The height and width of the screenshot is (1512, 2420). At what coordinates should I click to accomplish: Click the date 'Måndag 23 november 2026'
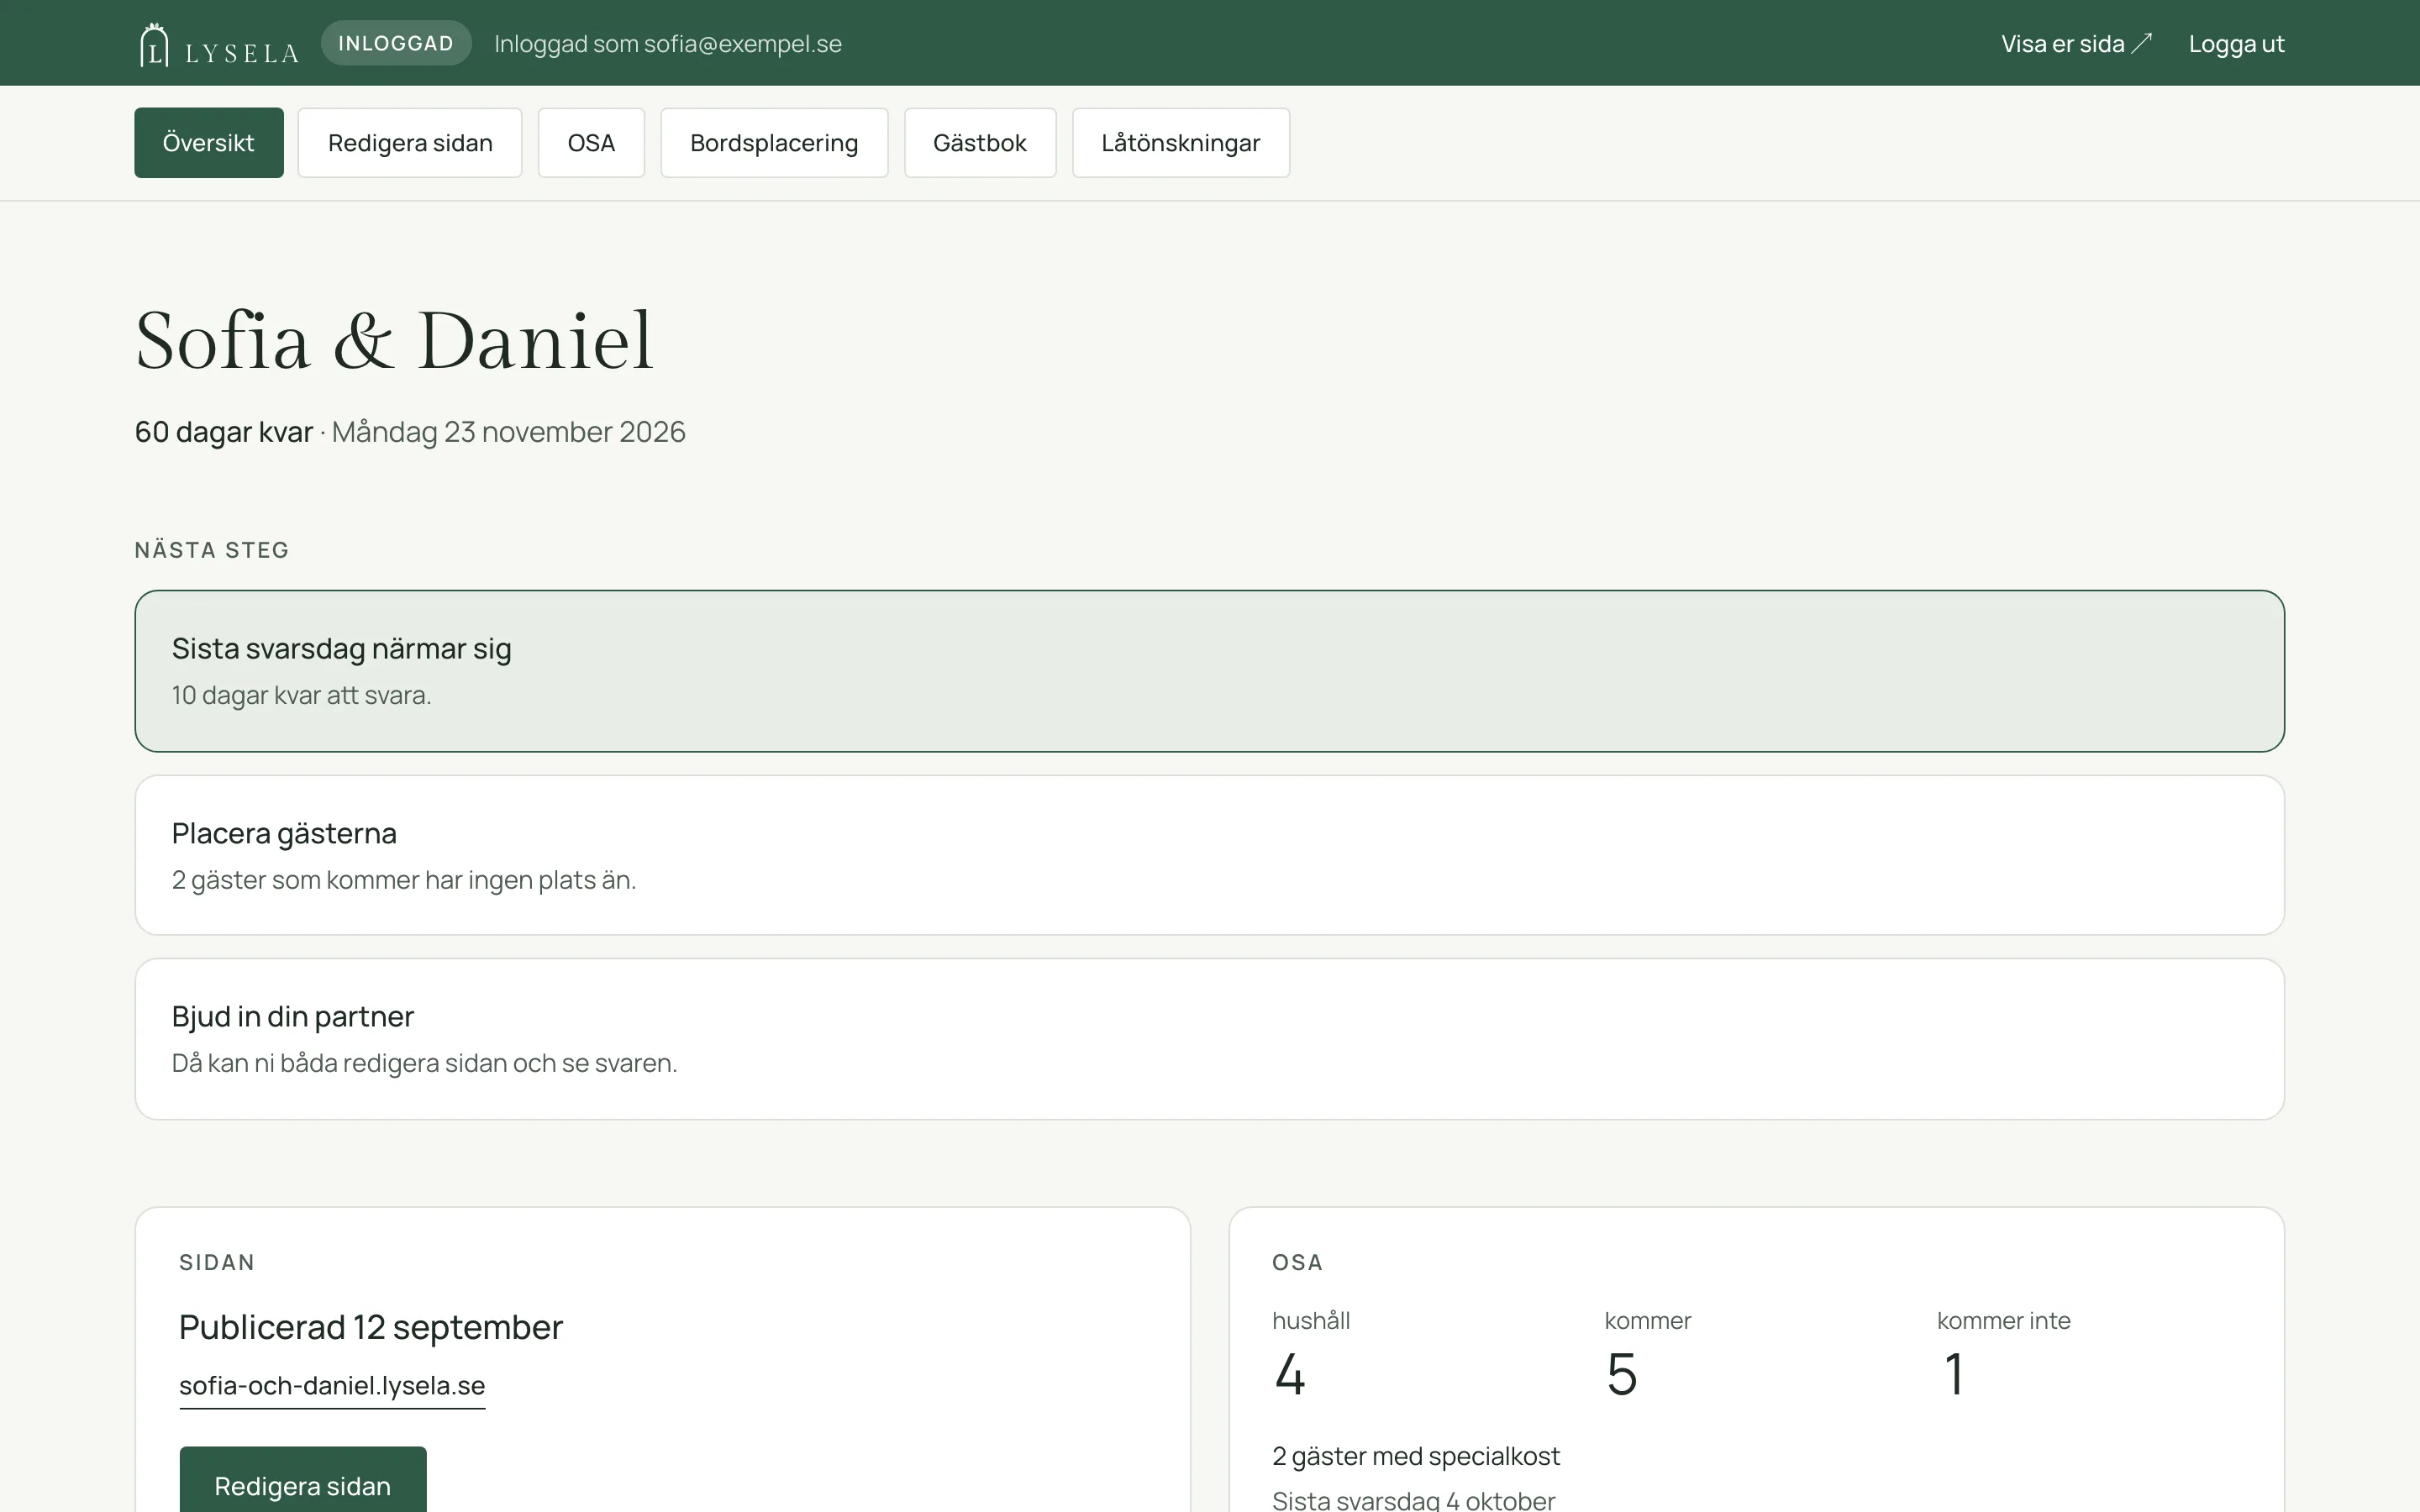coord(508,432)
